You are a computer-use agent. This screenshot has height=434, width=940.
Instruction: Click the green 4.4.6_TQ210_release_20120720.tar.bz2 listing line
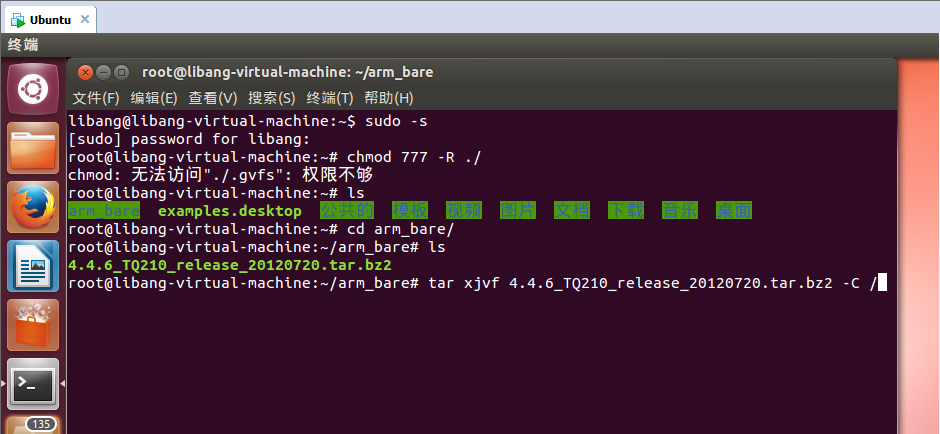click(230, 265)
